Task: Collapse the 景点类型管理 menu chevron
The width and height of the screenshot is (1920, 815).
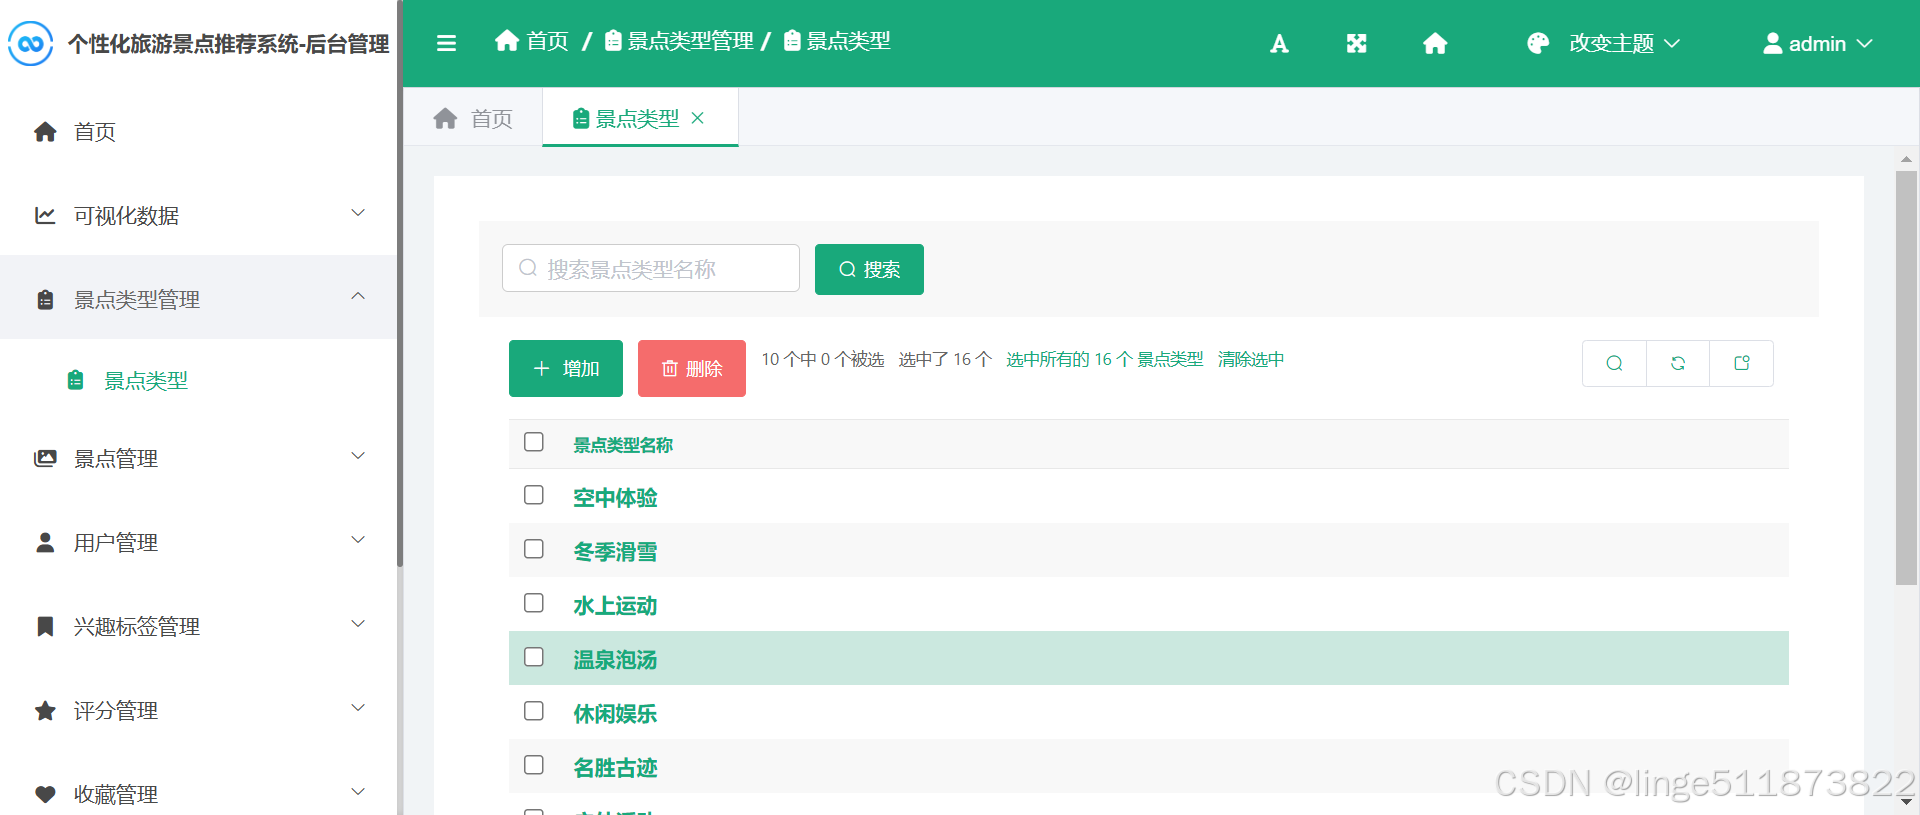Action: coord(358,296)
